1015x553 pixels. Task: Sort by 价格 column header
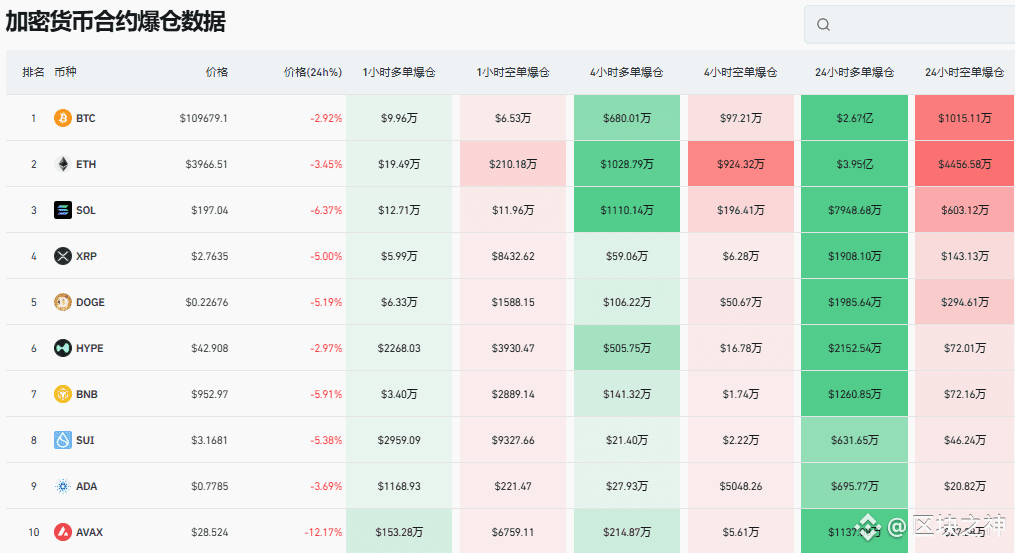point(217,72)
